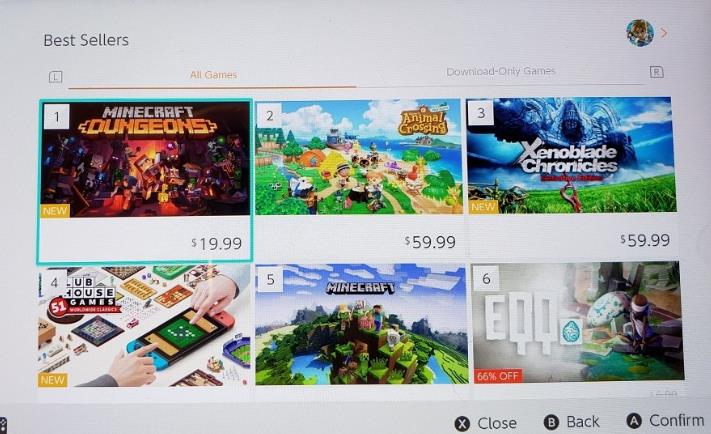The width and height of the screenshot is (711, 434).
Task: Click the Confirm label in footer
Action: click(x=677, y=420)
